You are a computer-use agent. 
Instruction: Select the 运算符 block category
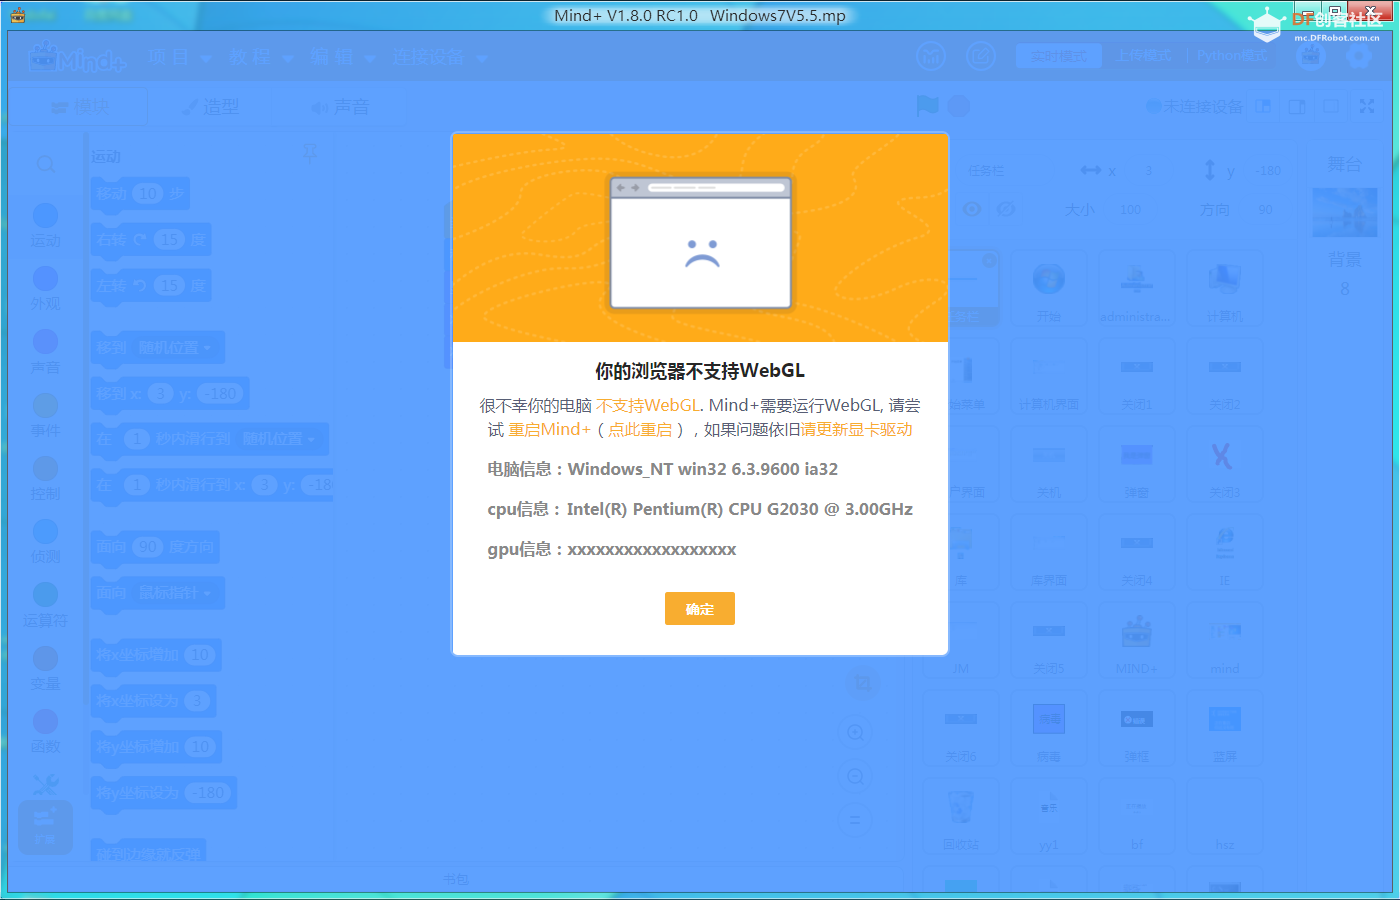click(x=45, y=605)
